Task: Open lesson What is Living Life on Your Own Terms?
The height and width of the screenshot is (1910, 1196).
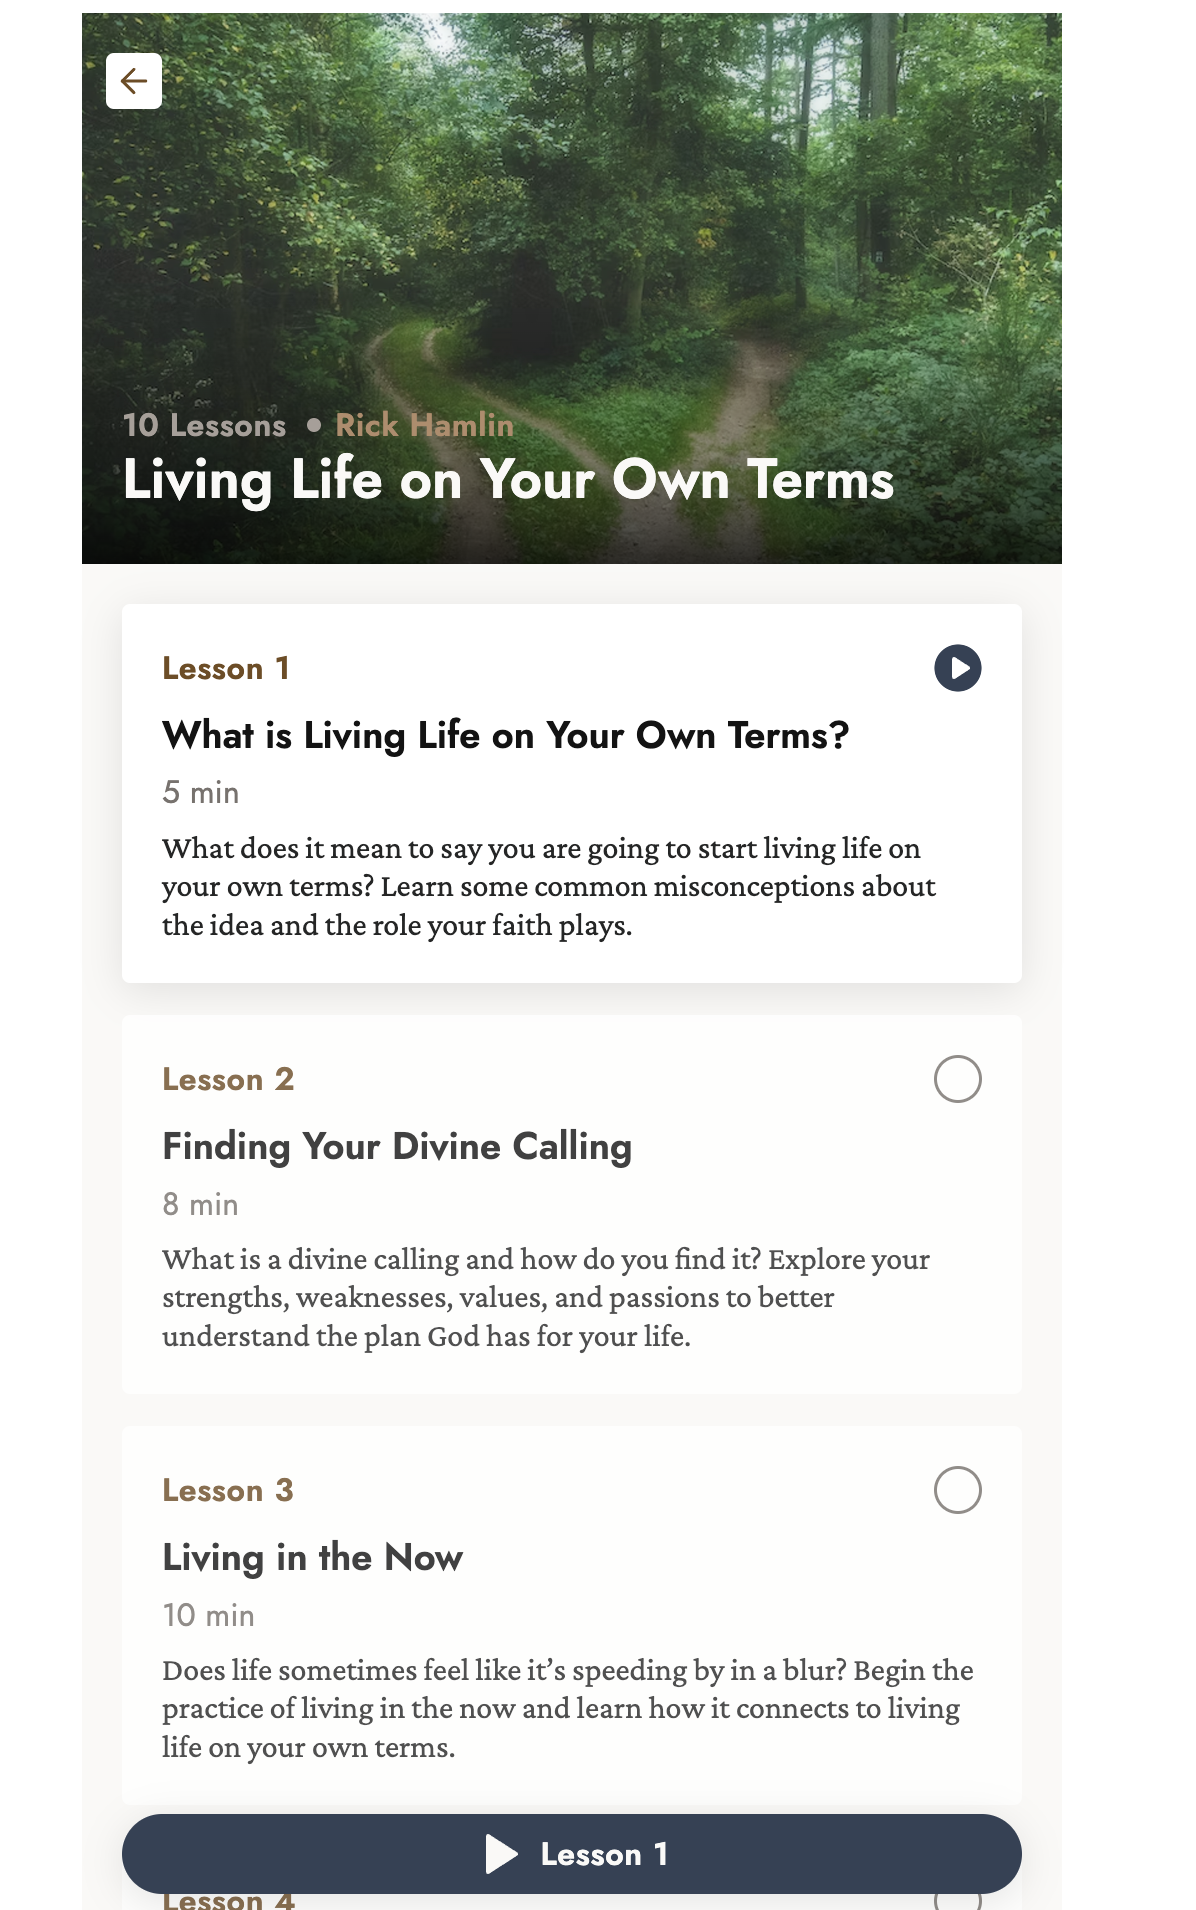Action: point(506,736)
